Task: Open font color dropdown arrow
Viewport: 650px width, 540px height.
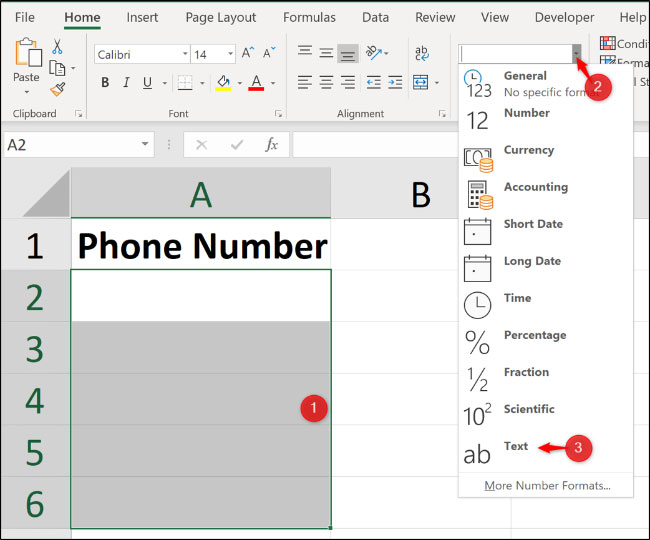Action: tap(273, 83)
